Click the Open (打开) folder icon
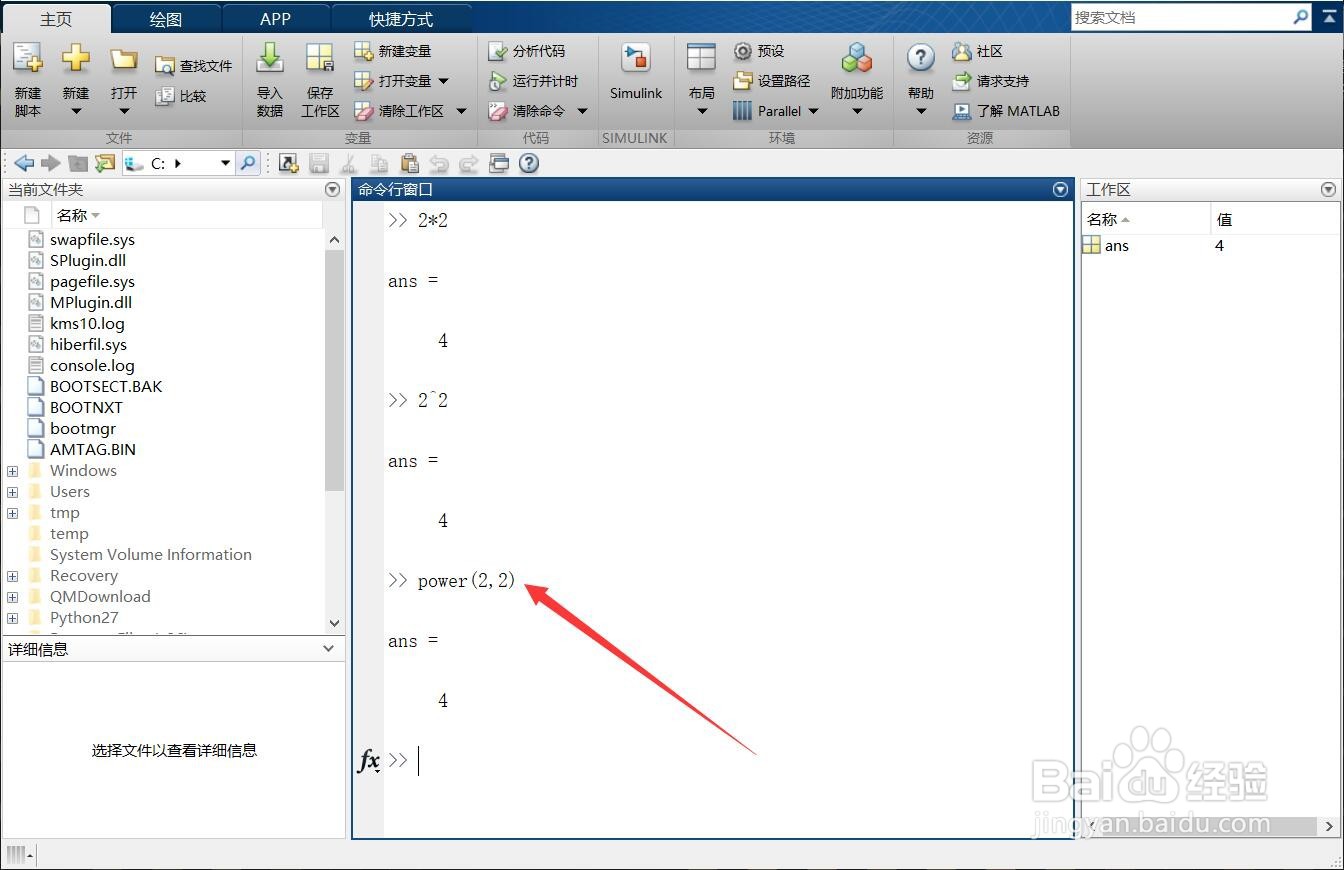Viewport: 1344px width, 870px height. tap(124, 60)
